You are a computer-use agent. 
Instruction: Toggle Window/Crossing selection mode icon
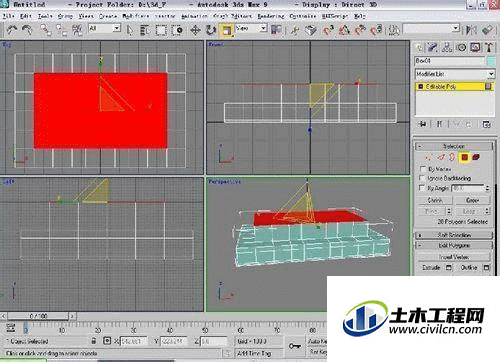point(178,30)
